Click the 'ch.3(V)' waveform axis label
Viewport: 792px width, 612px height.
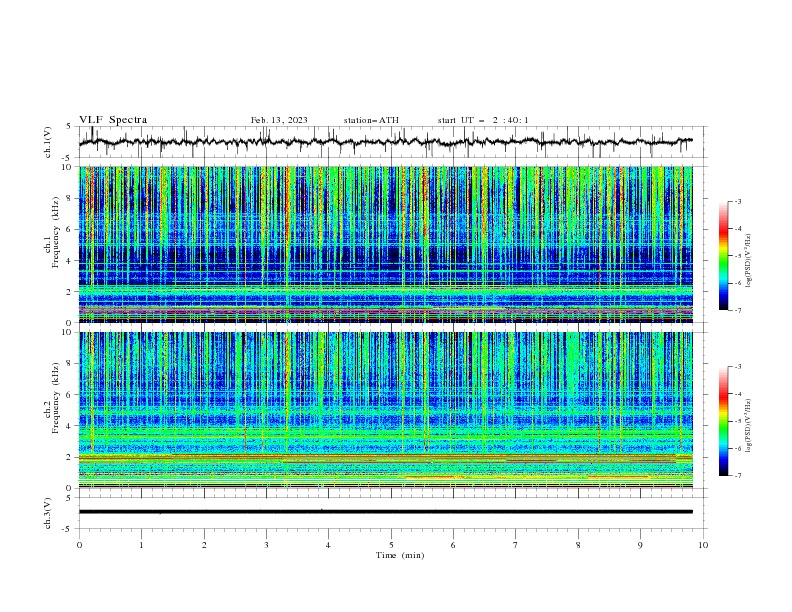(48, 513)
